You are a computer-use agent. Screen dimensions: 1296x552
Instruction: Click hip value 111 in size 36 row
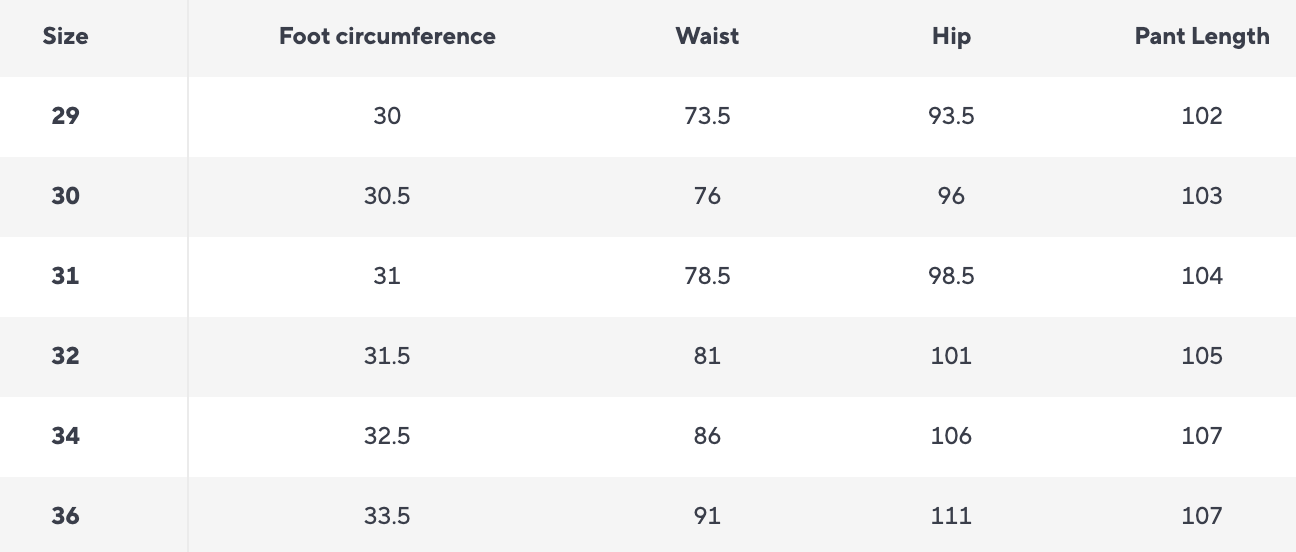951,516
